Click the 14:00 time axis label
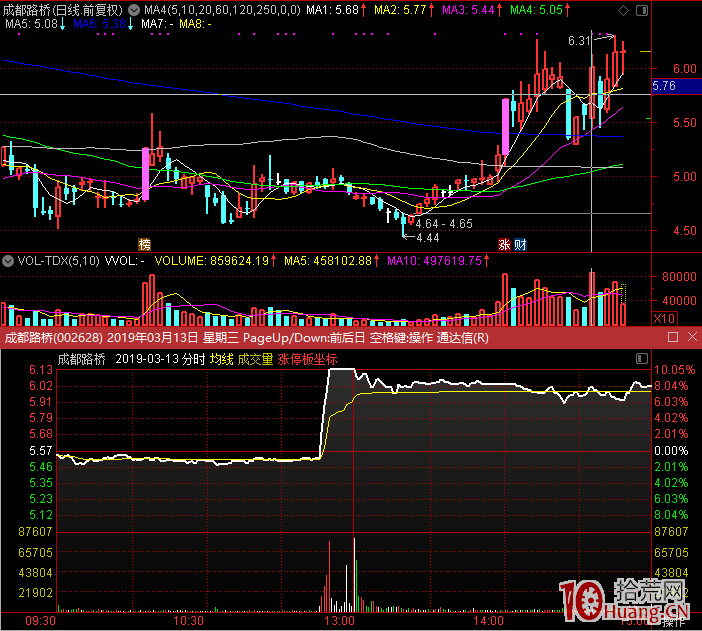Image resolution: width=702 pixels, height=631 pixels. [488, 621]
